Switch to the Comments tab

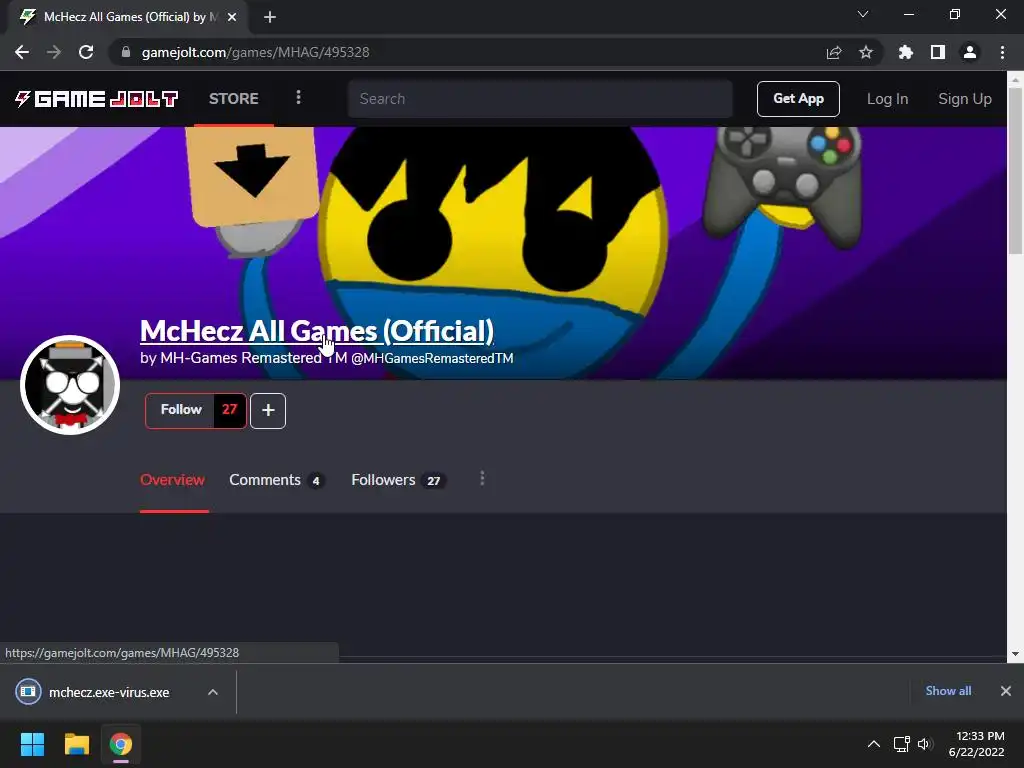click(x=277, y=480)
